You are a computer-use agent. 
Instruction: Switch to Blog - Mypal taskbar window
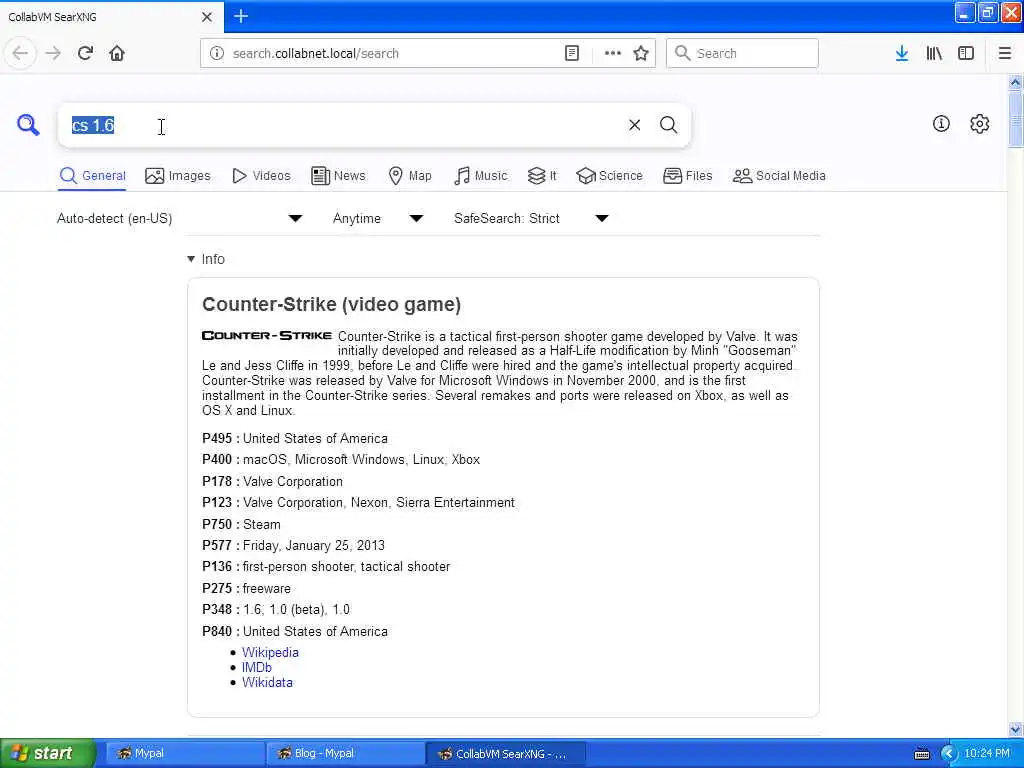(x=345, y=753)
